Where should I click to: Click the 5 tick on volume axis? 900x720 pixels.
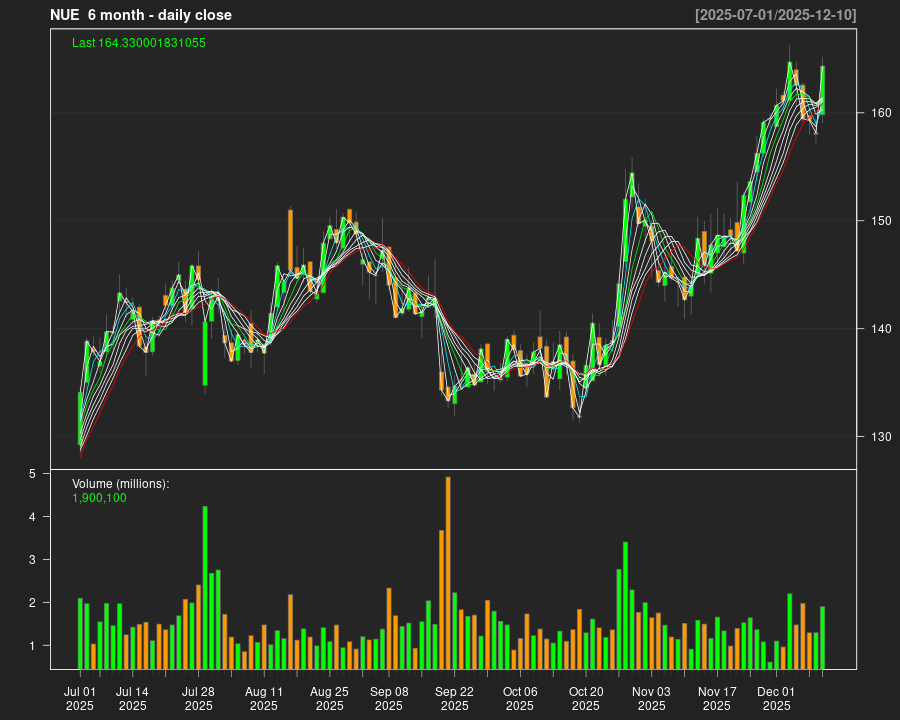[33, 474]
